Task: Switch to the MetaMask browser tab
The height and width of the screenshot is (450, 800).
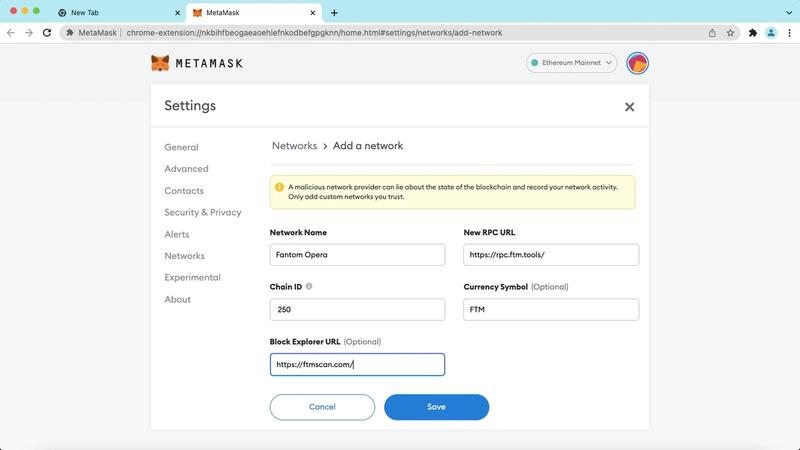Action: [x=254, y=13]
